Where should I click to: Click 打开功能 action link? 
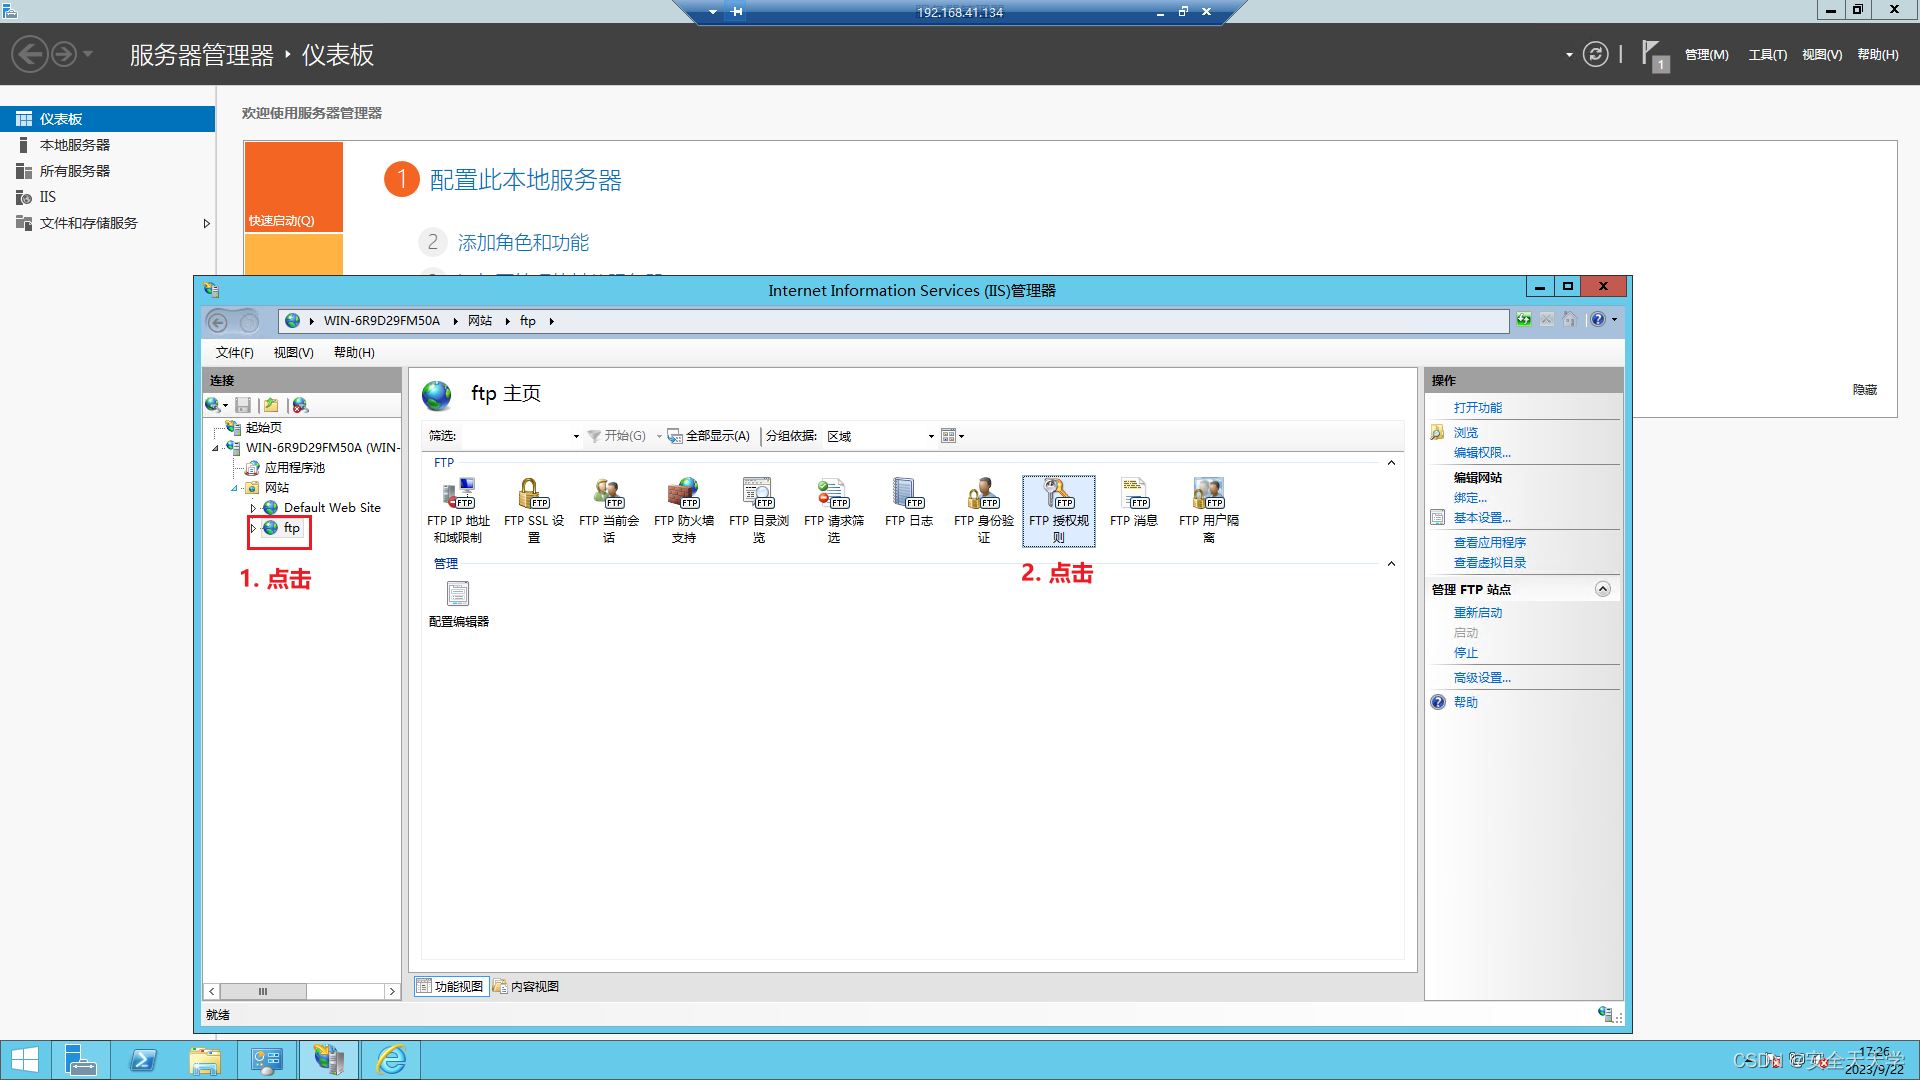click(1478, 408)
